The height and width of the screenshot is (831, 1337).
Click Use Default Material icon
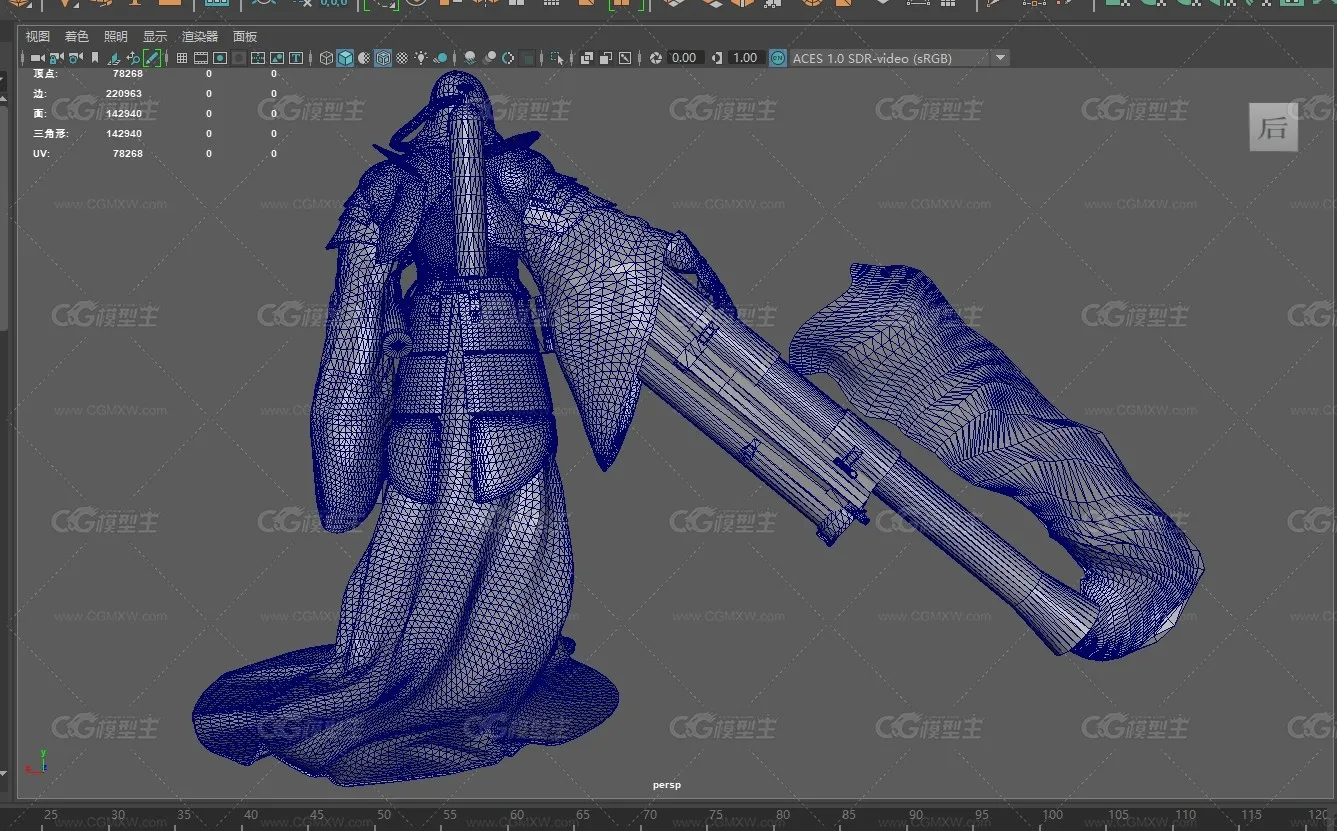[x=363, y=58]
